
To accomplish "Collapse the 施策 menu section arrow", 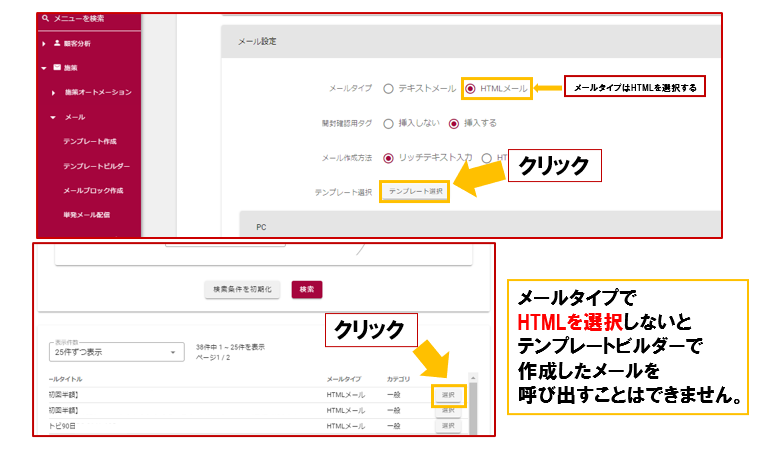I will [x=44, y=68].
